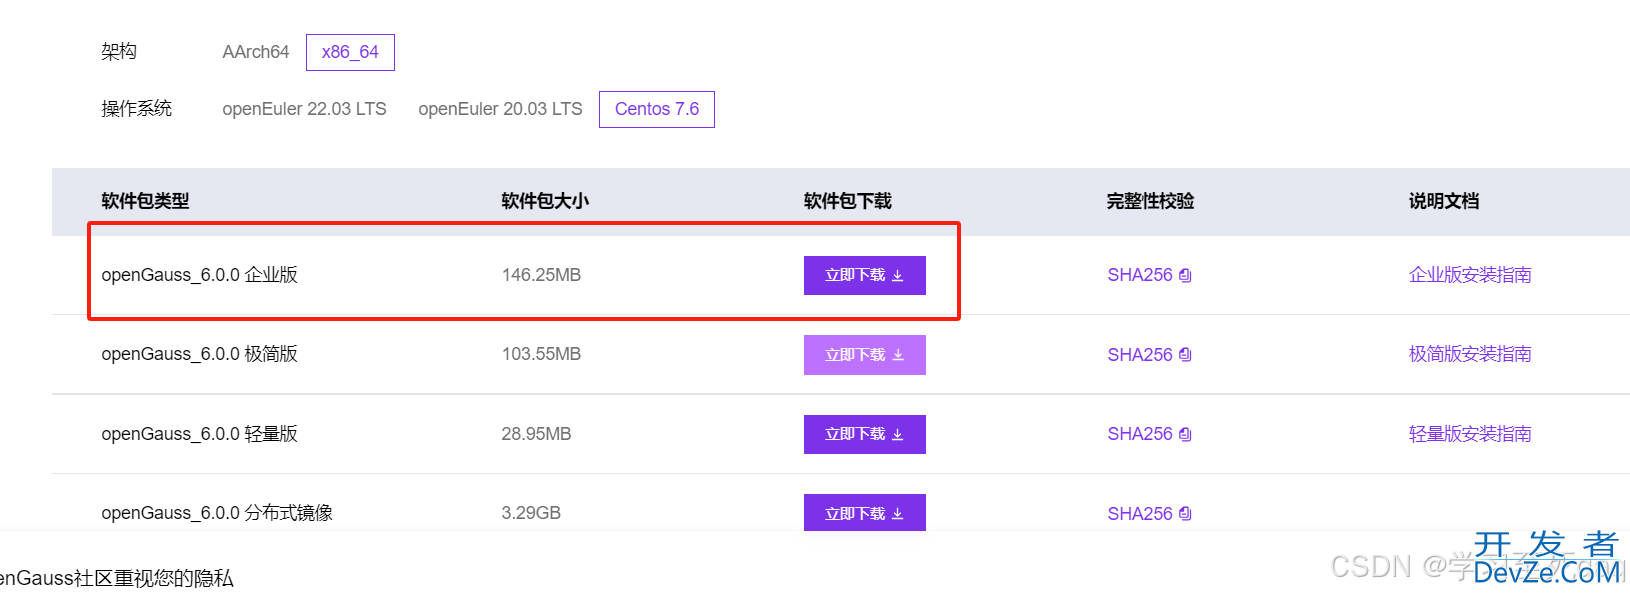Choose Centos 7.6 operating system
Image resolution: width=1630 pixels, height=594 pixels.
657,109
